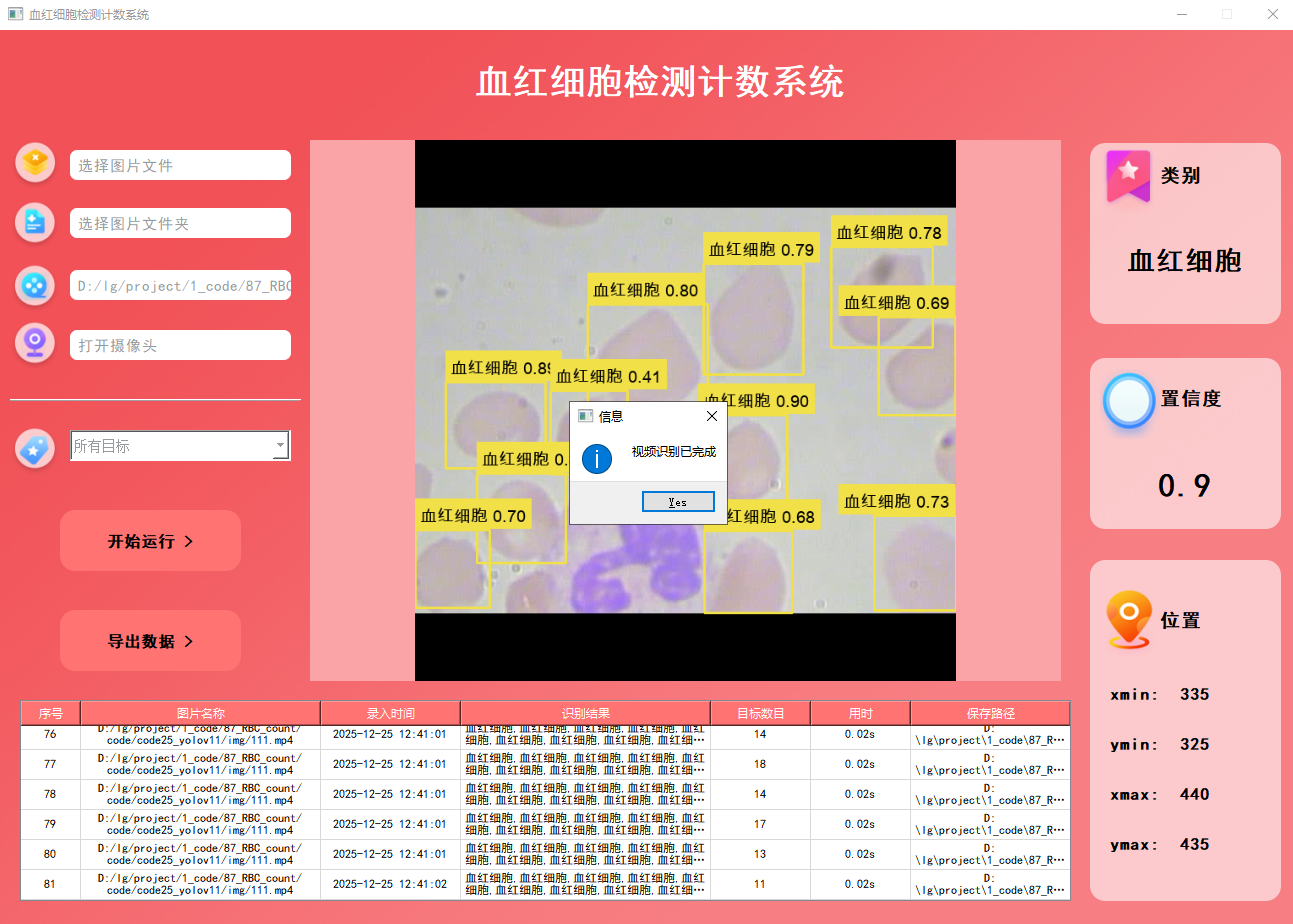Click the xmin value 335

click(1194, 694)
